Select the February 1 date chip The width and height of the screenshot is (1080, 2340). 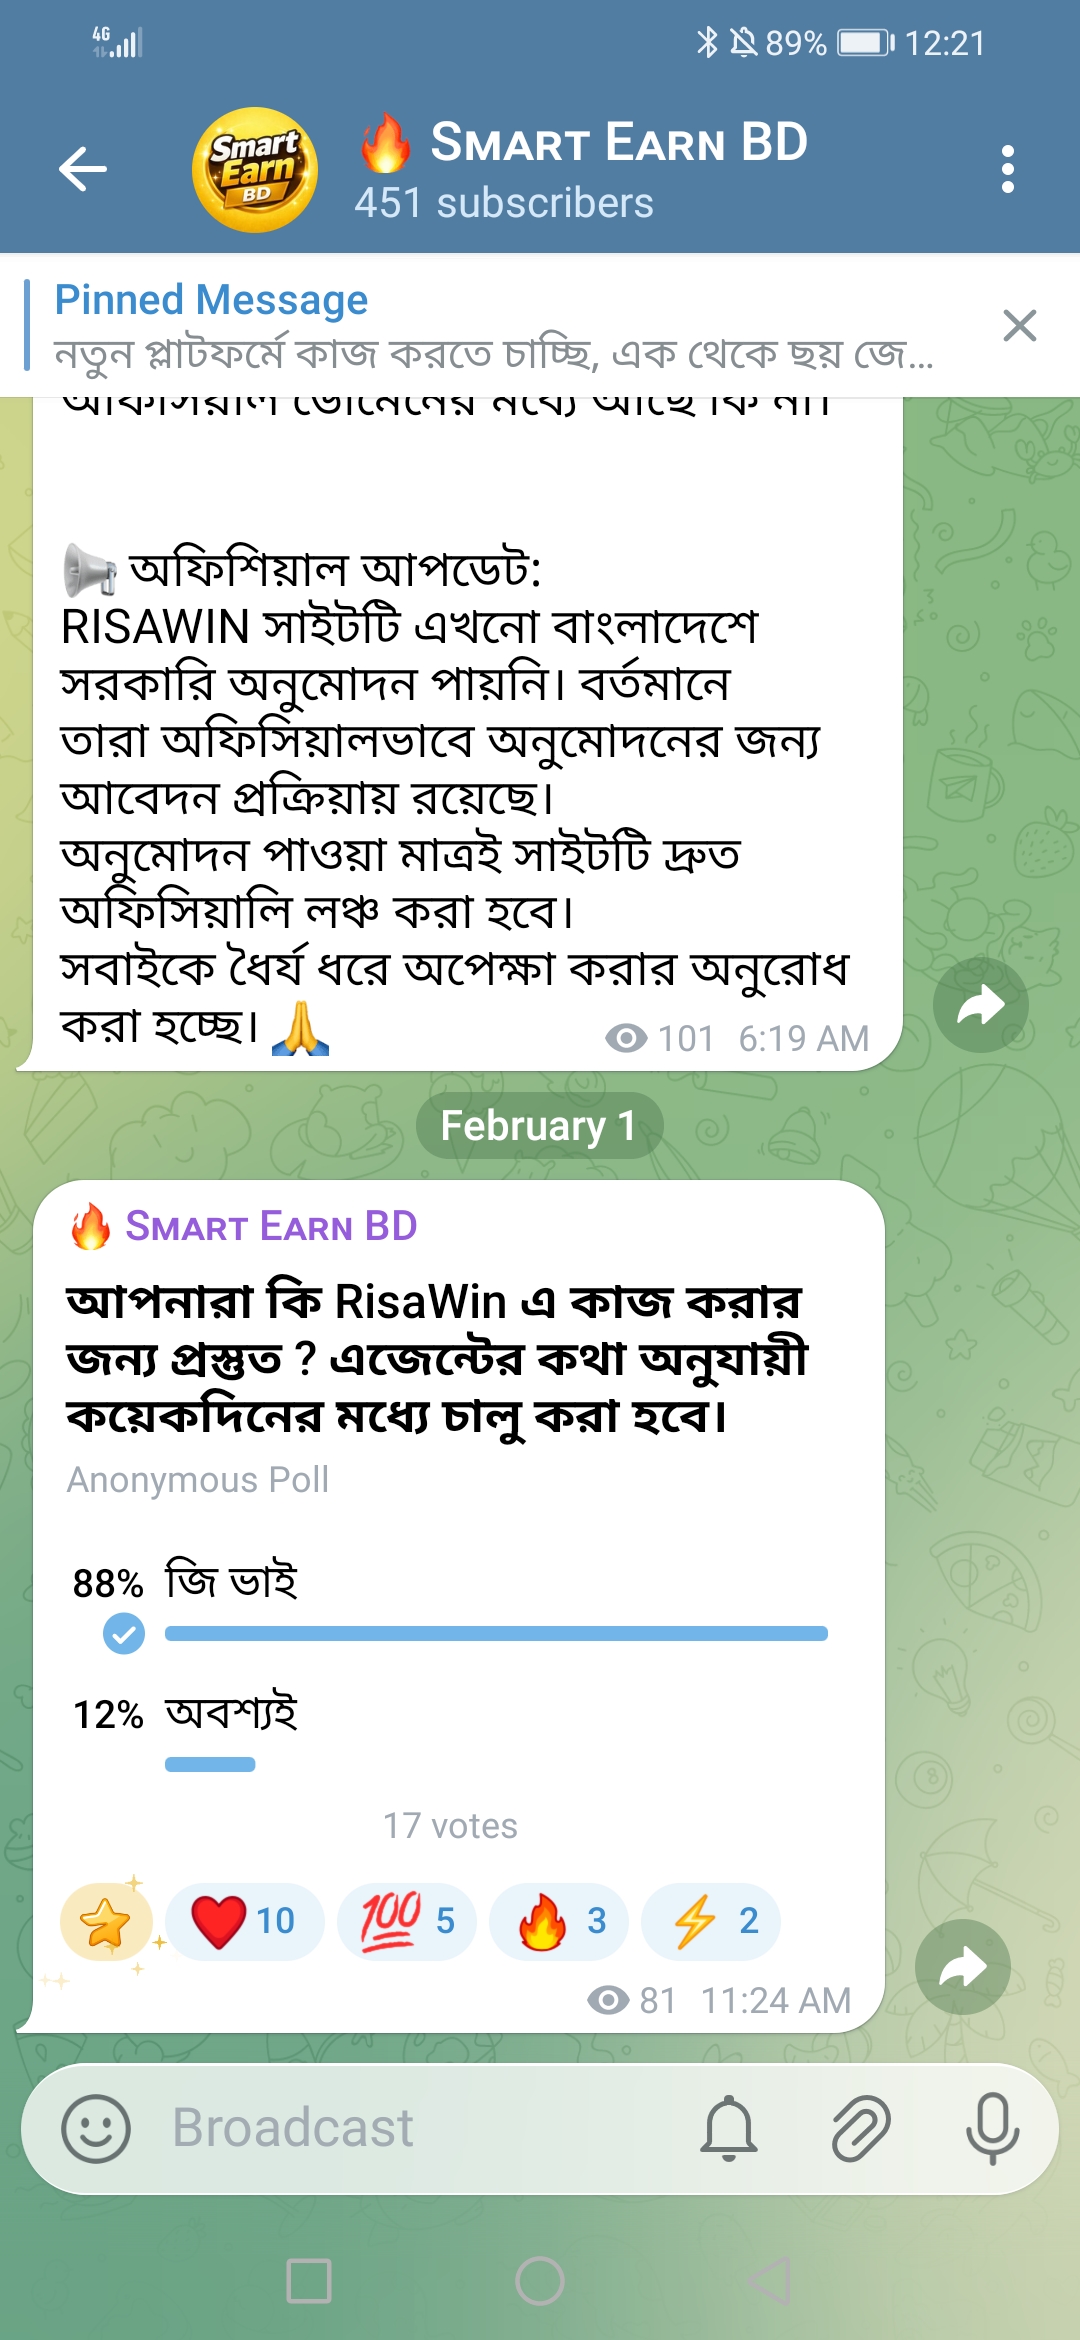[539, 1126]
